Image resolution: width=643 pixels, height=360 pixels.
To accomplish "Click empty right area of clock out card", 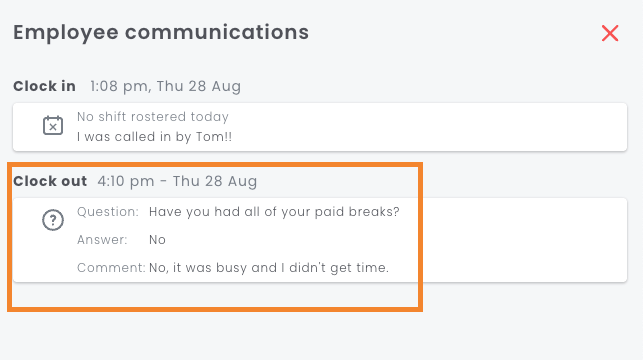I will coord(521,240).
